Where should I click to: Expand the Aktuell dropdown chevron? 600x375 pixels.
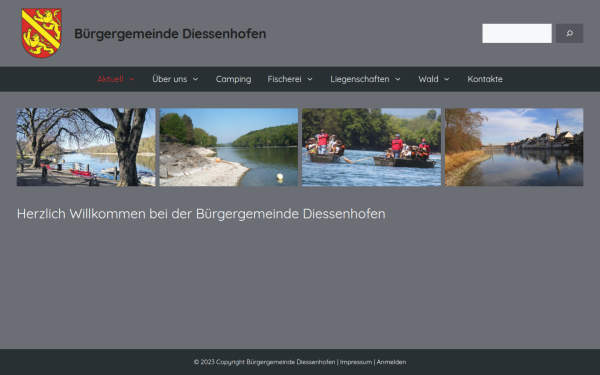[x=132, y=79]
